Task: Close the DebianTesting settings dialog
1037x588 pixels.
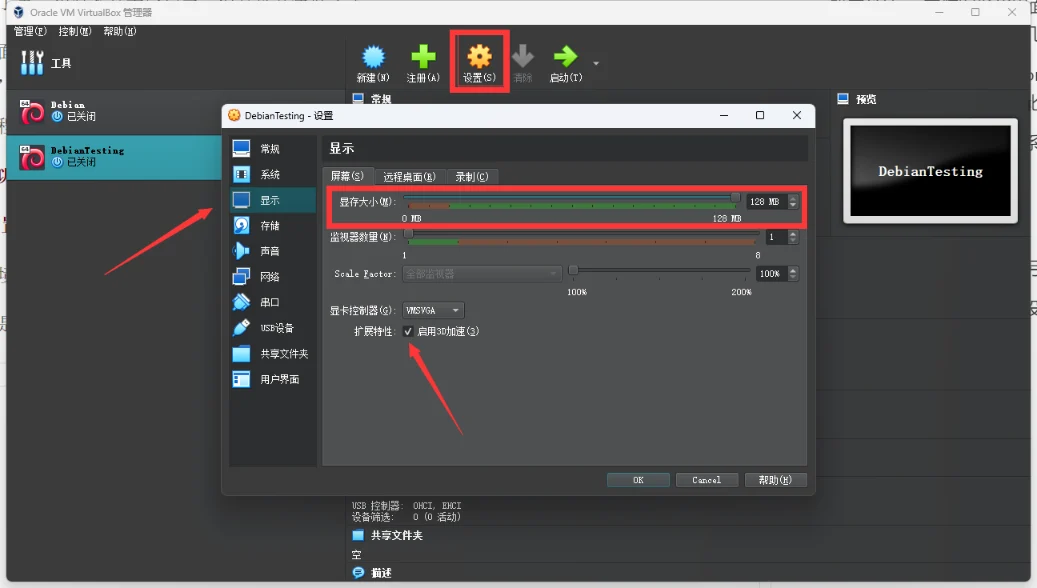Action: [x=797, y=115]
